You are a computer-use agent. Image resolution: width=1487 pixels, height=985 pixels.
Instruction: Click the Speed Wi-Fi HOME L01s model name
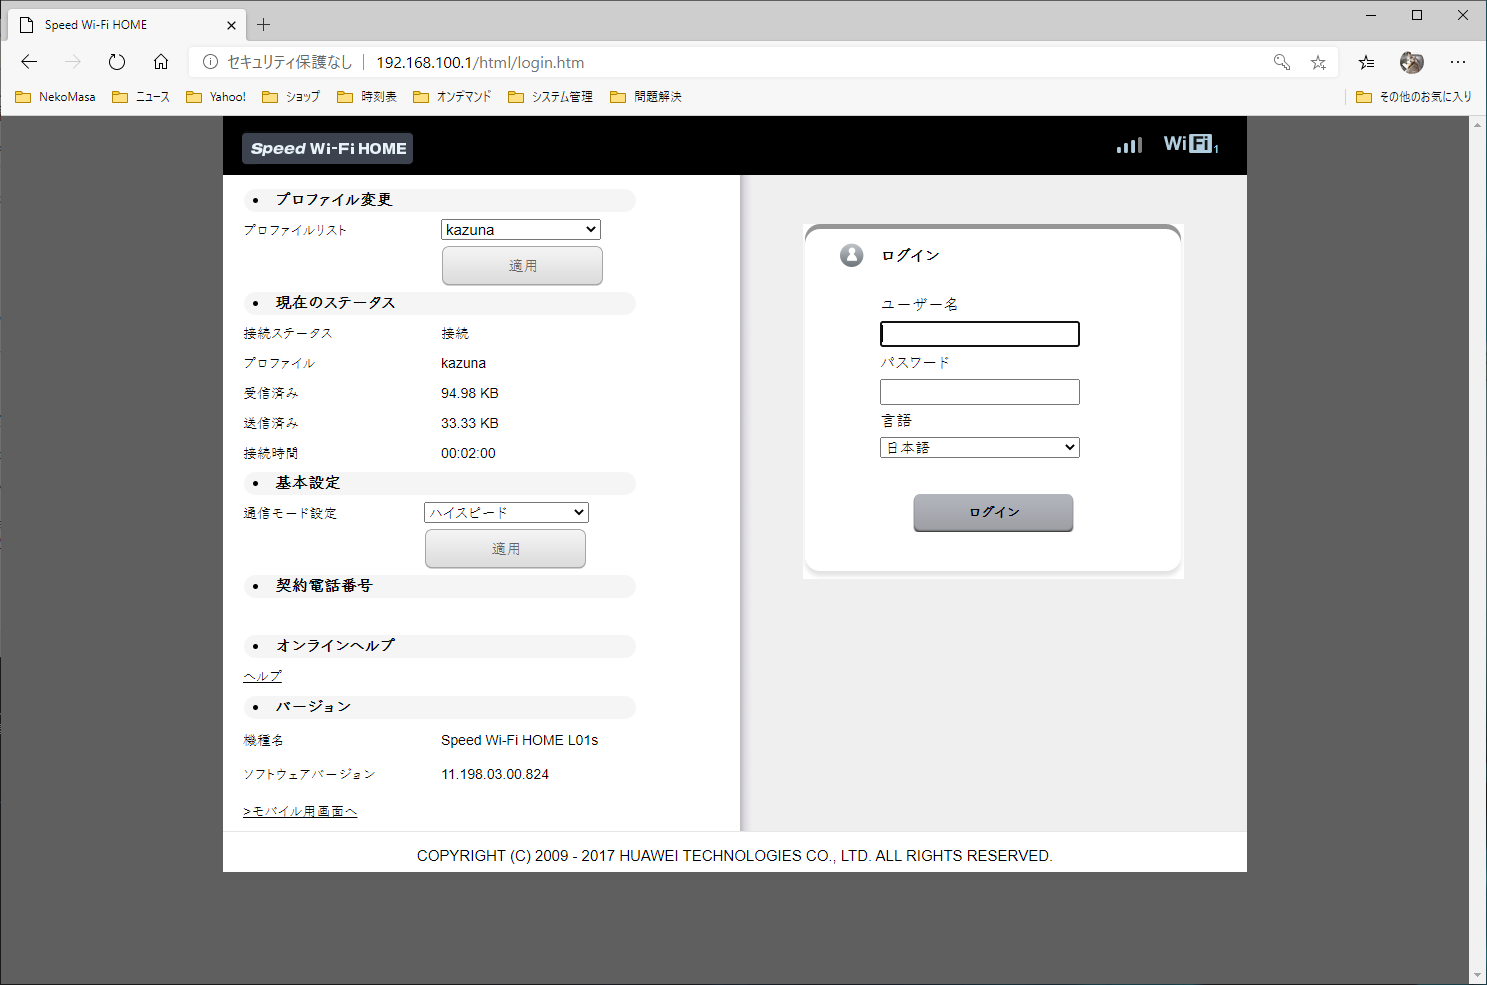520,740
